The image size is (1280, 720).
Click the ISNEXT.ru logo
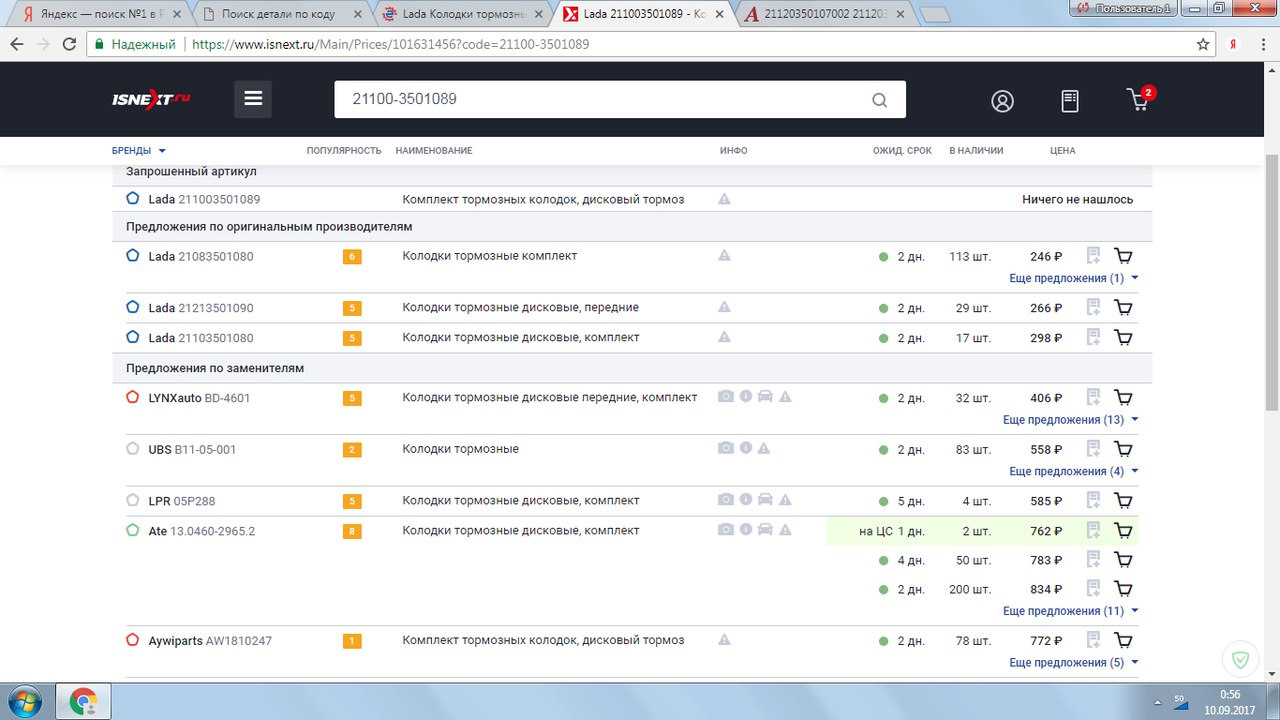click(x=151, y=99)
